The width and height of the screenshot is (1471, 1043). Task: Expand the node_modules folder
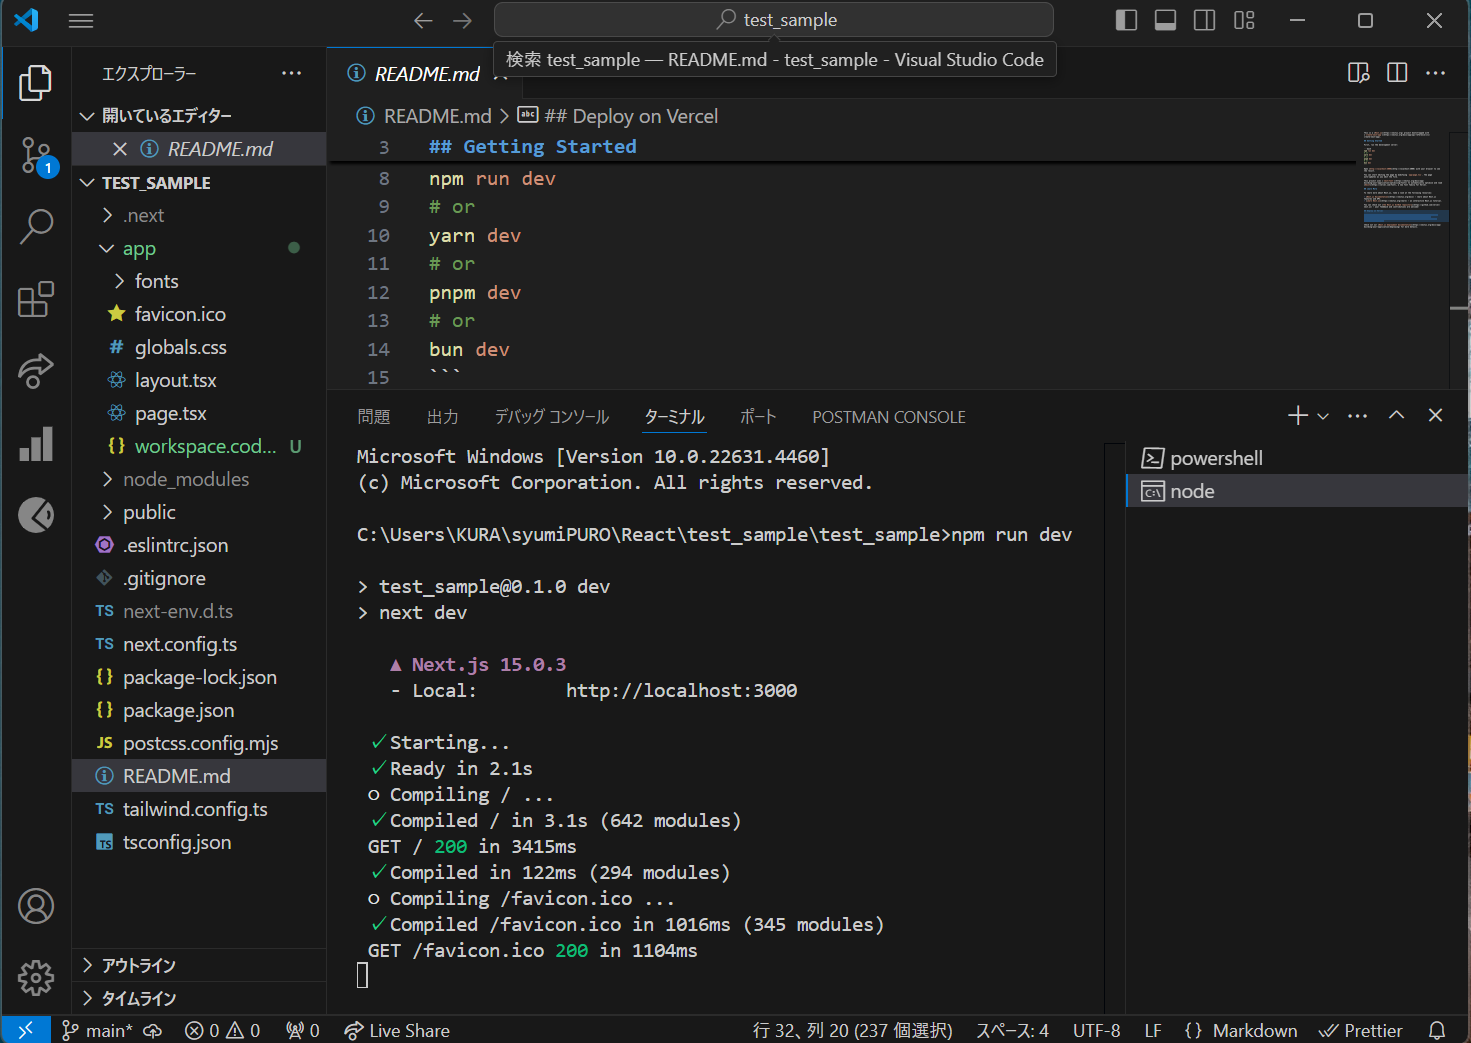click(x=200, y=480)
